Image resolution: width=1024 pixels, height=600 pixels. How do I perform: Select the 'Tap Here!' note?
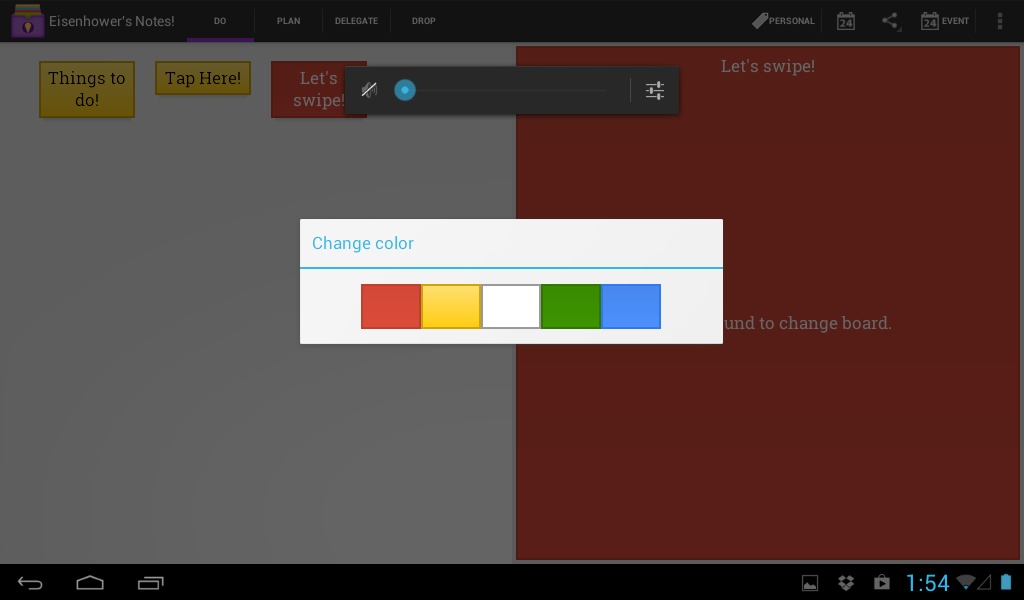pos(203,78)
